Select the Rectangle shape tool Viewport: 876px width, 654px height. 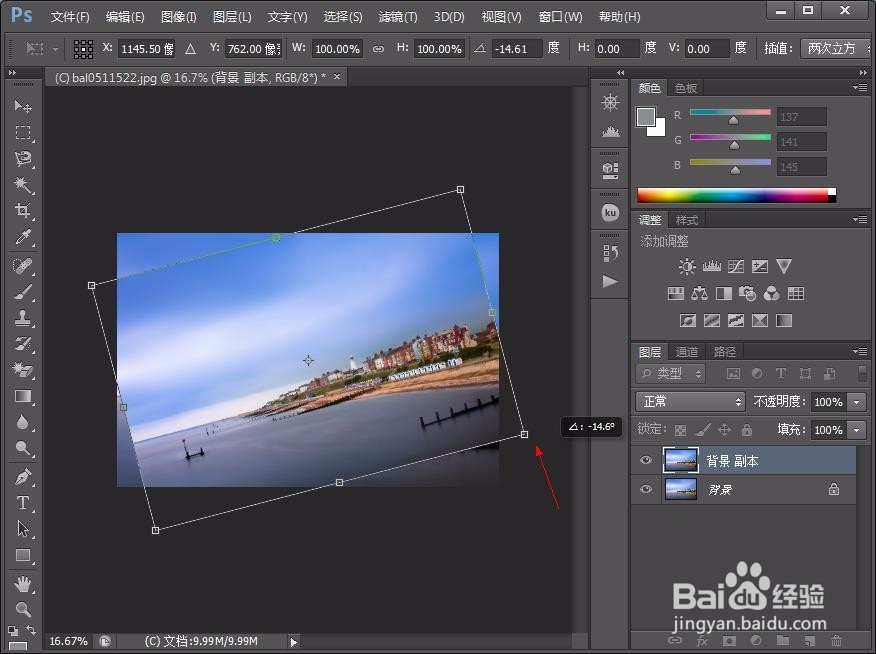[23, 555]
